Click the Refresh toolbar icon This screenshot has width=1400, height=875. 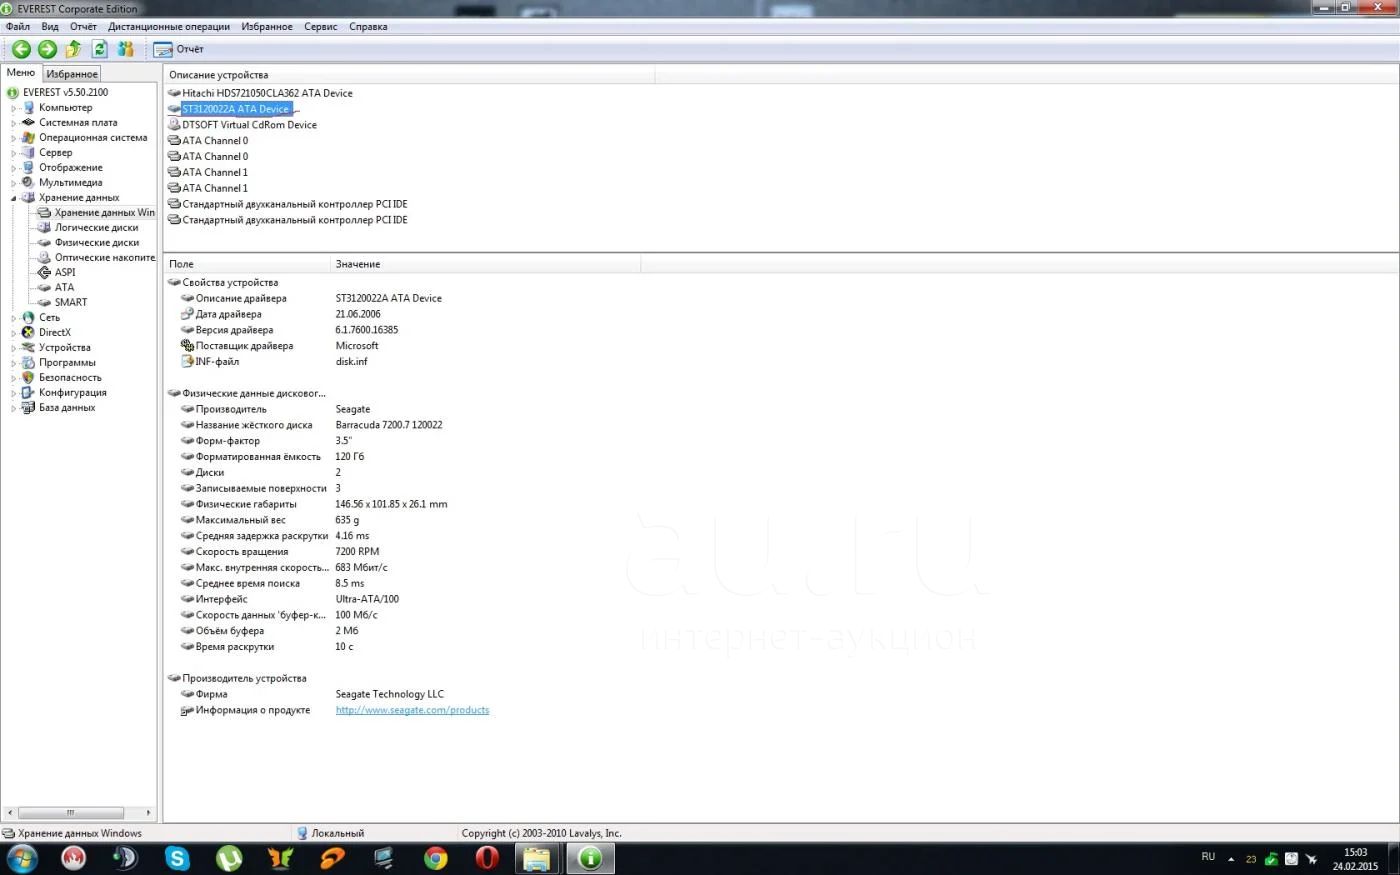click(x=99, y=49)
